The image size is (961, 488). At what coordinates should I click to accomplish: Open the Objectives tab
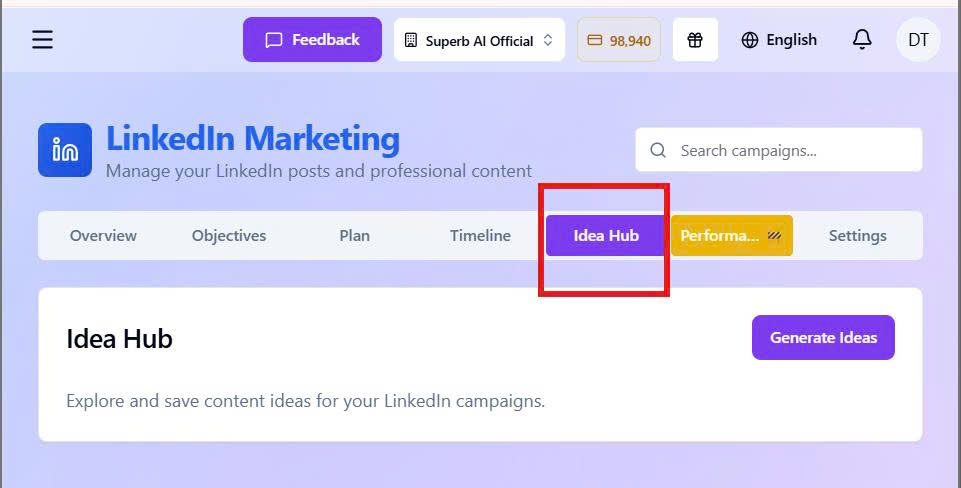click(229, 236)
